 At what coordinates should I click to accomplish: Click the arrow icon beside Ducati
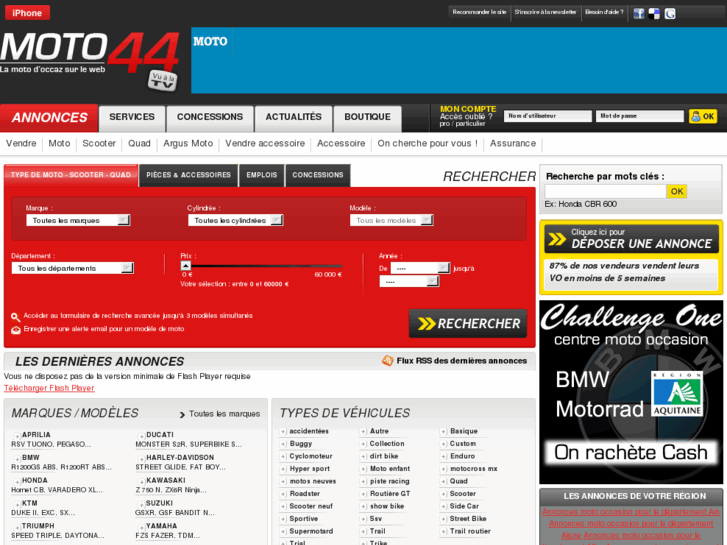(141, 436)
